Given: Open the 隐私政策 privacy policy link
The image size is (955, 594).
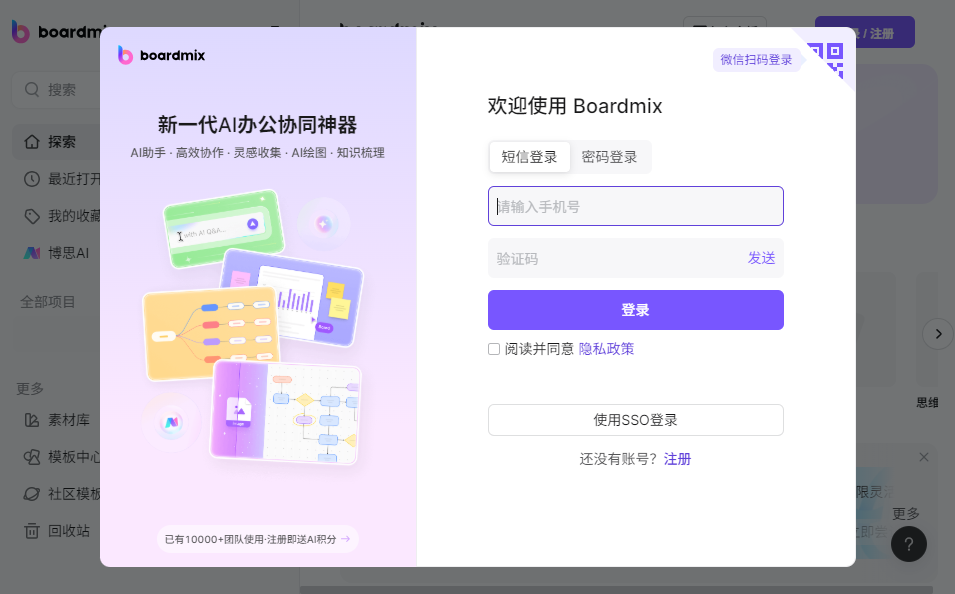Looking at the screenshot, I should pyautogui.click(x=606, y=349).
